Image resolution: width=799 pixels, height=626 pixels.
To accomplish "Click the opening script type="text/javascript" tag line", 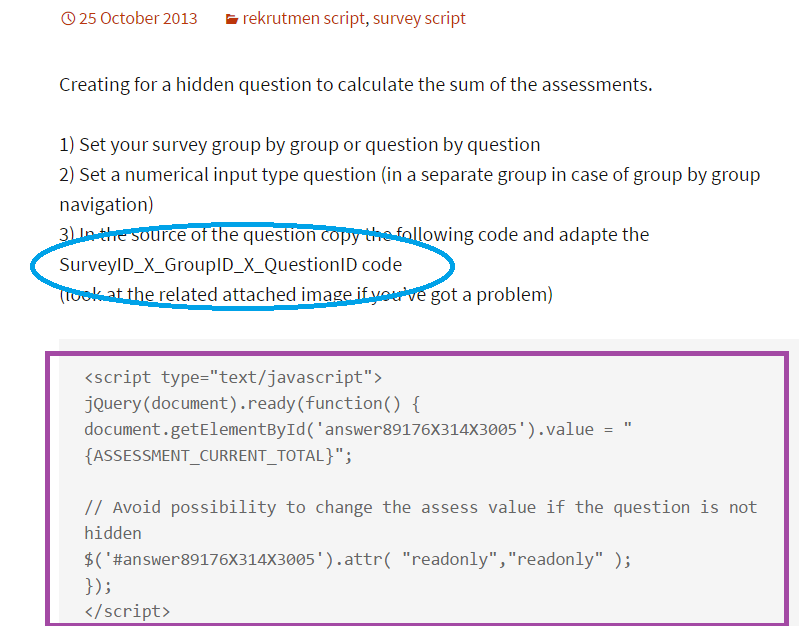I will [x=233, y=377].
